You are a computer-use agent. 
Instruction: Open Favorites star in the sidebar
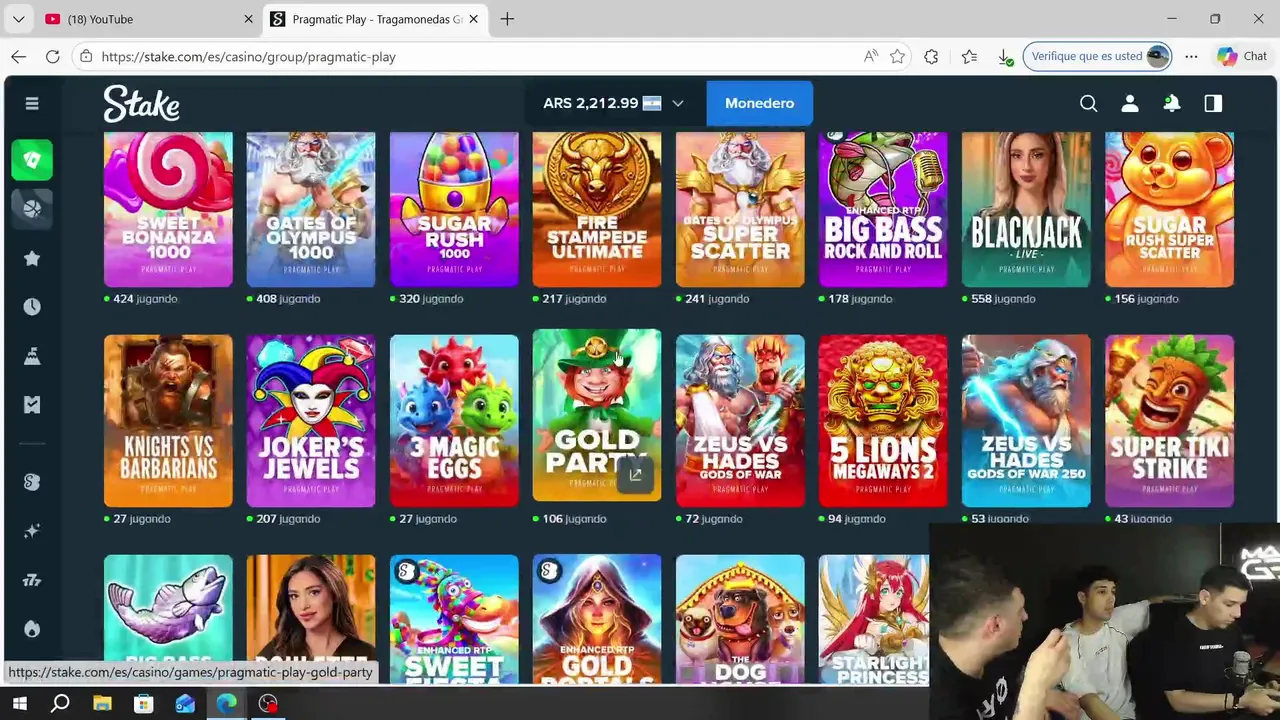pos(32,258)
